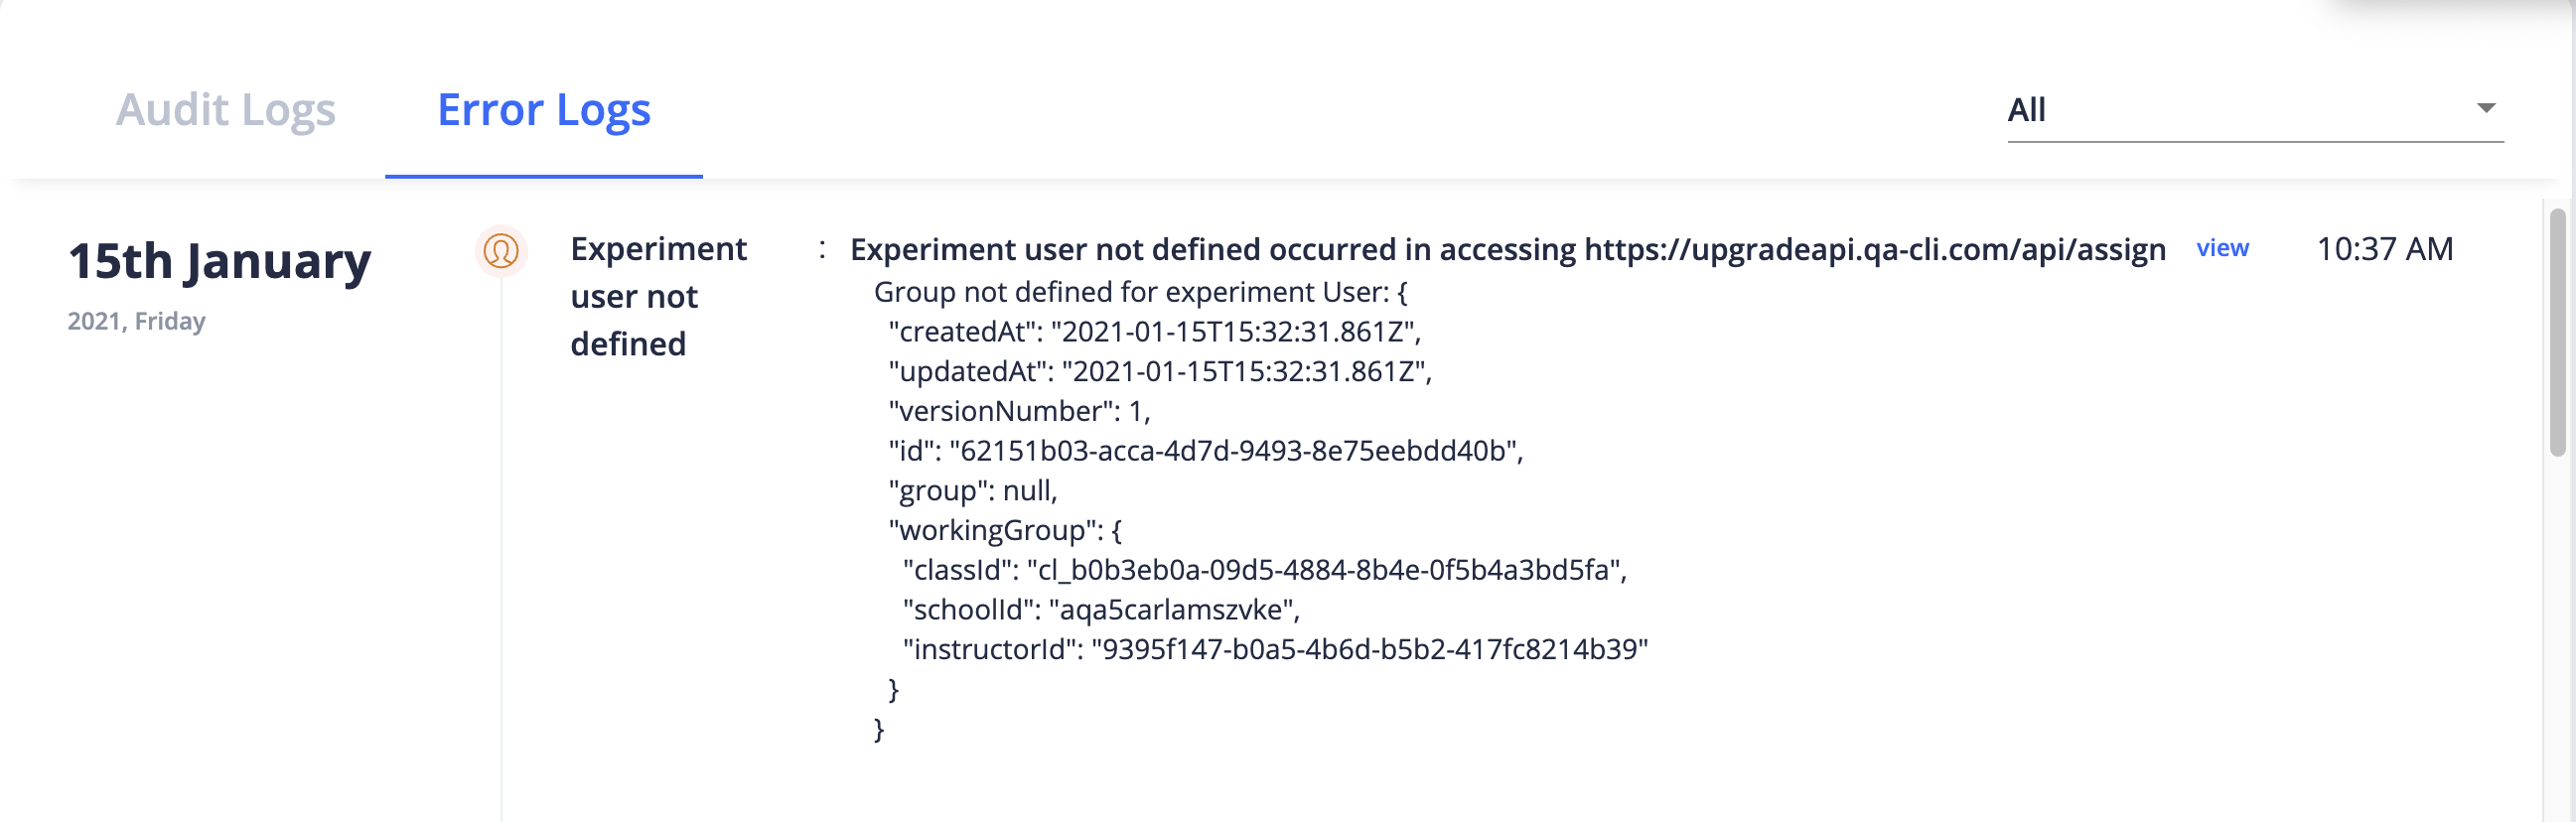2576x822 pixels.
Task: Click the Group not defined for experiment line
Action: 1141,292
